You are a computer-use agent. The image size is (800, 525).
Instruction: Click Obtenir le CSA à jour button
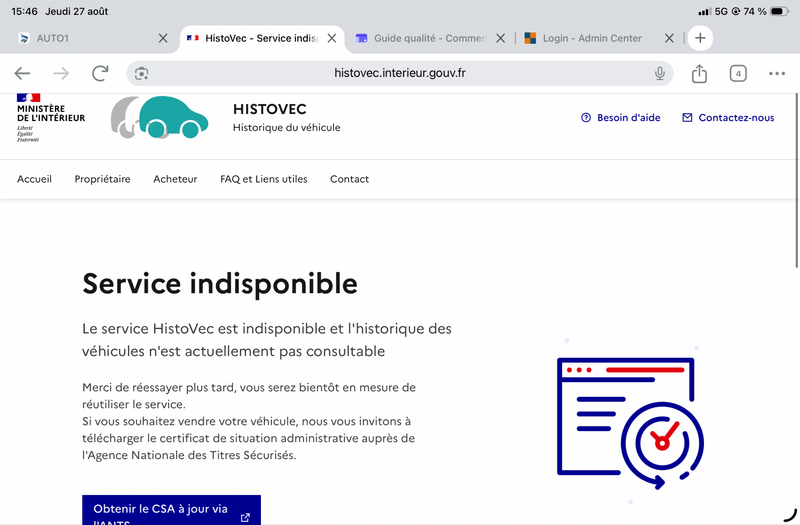point(171,510)
